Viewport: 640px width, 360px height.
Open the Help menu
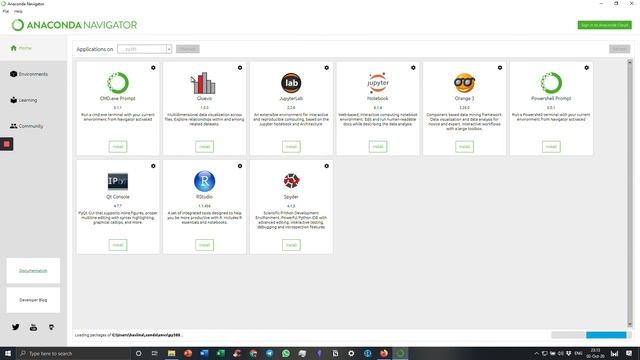click(x=18, y=11)
